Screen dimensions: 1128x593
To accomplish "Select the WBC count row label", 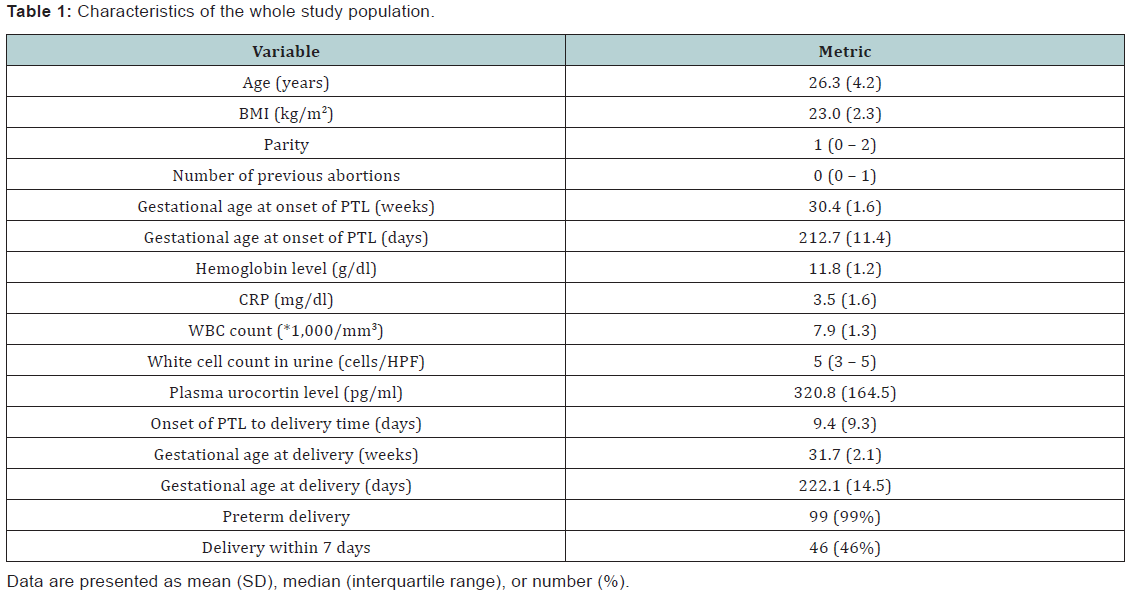I will click(285, 330).
